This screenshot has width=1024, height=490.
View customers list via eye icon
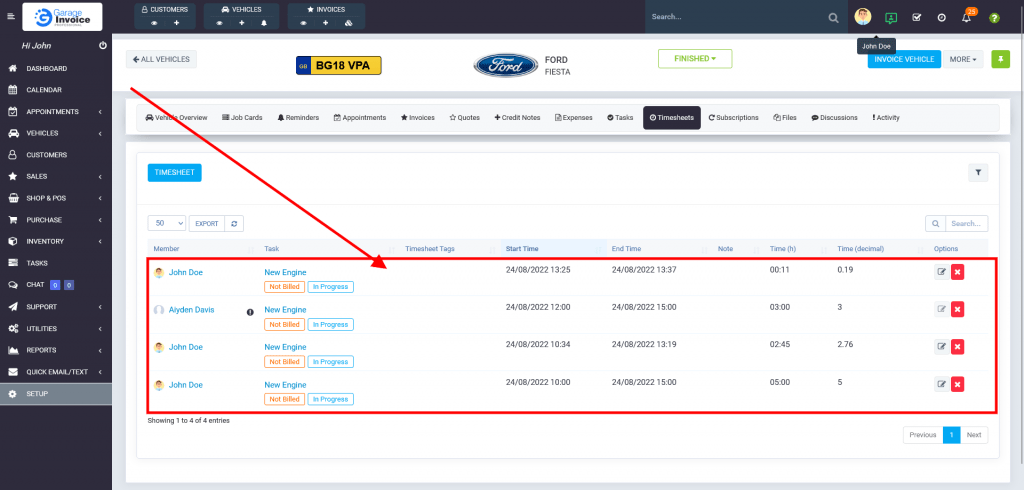coord(155,23)
